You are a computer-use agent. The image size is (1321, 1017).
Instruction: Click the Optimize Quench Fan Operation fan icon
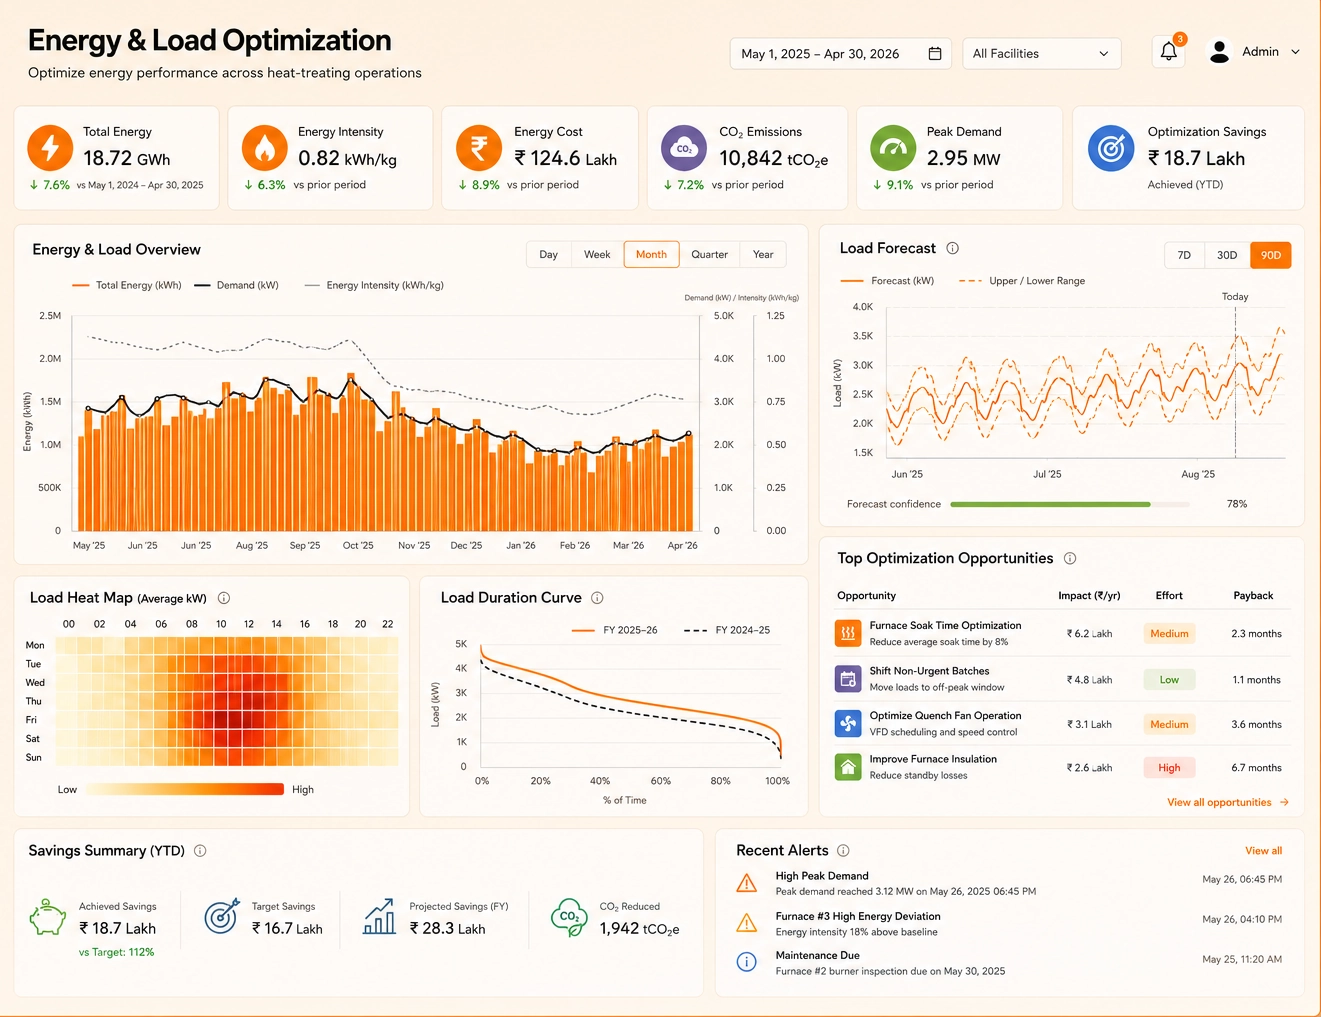coord(848,723)
